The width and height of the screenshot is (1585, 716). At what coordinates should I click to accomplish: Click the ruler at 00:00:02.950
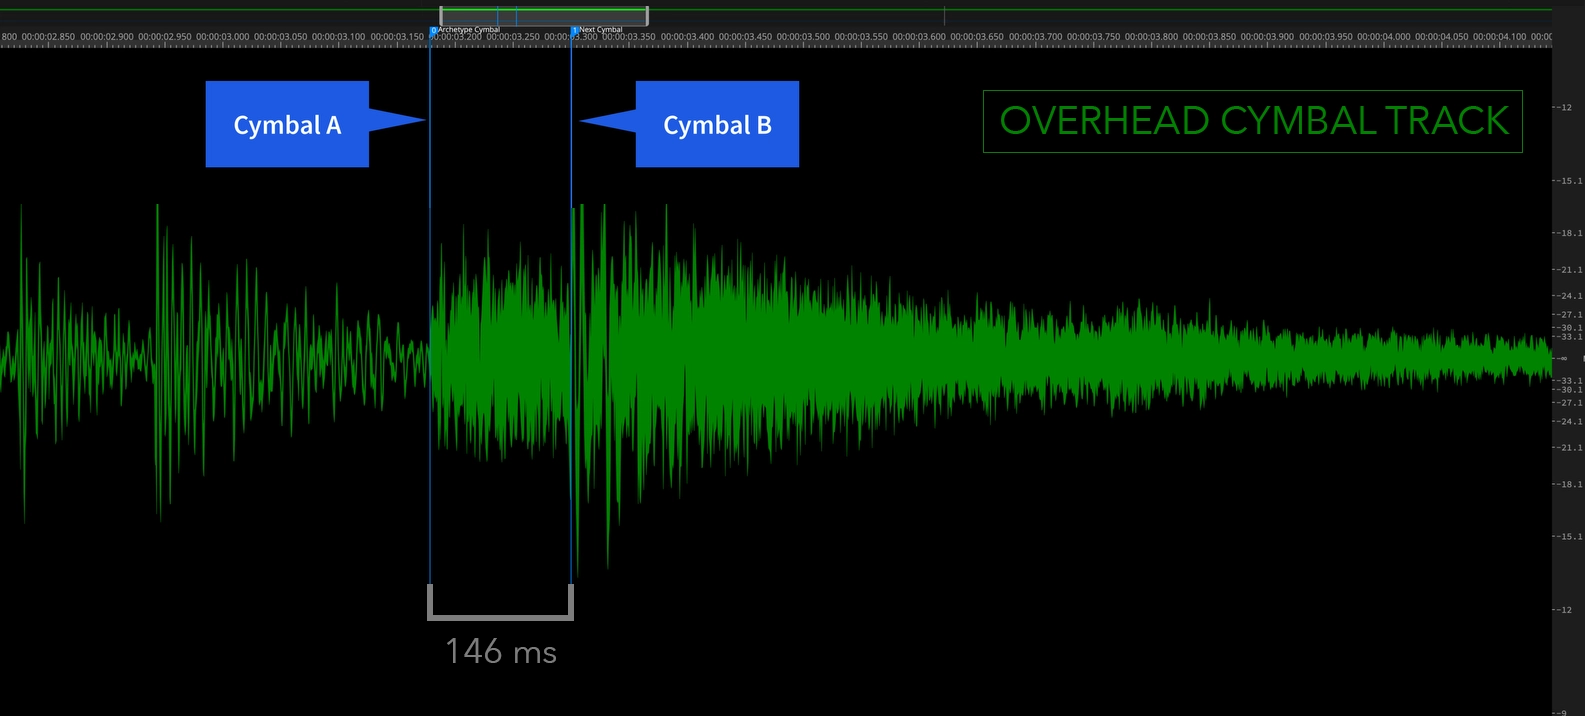coord(165,37)
